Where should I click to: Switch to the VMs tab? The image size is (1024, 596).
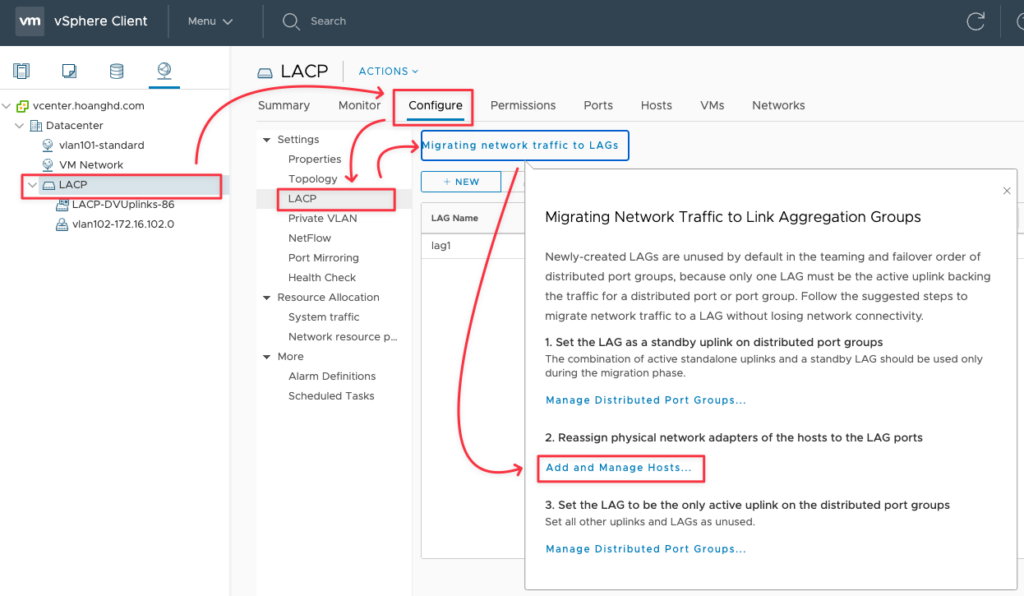[x=712, y=105]
